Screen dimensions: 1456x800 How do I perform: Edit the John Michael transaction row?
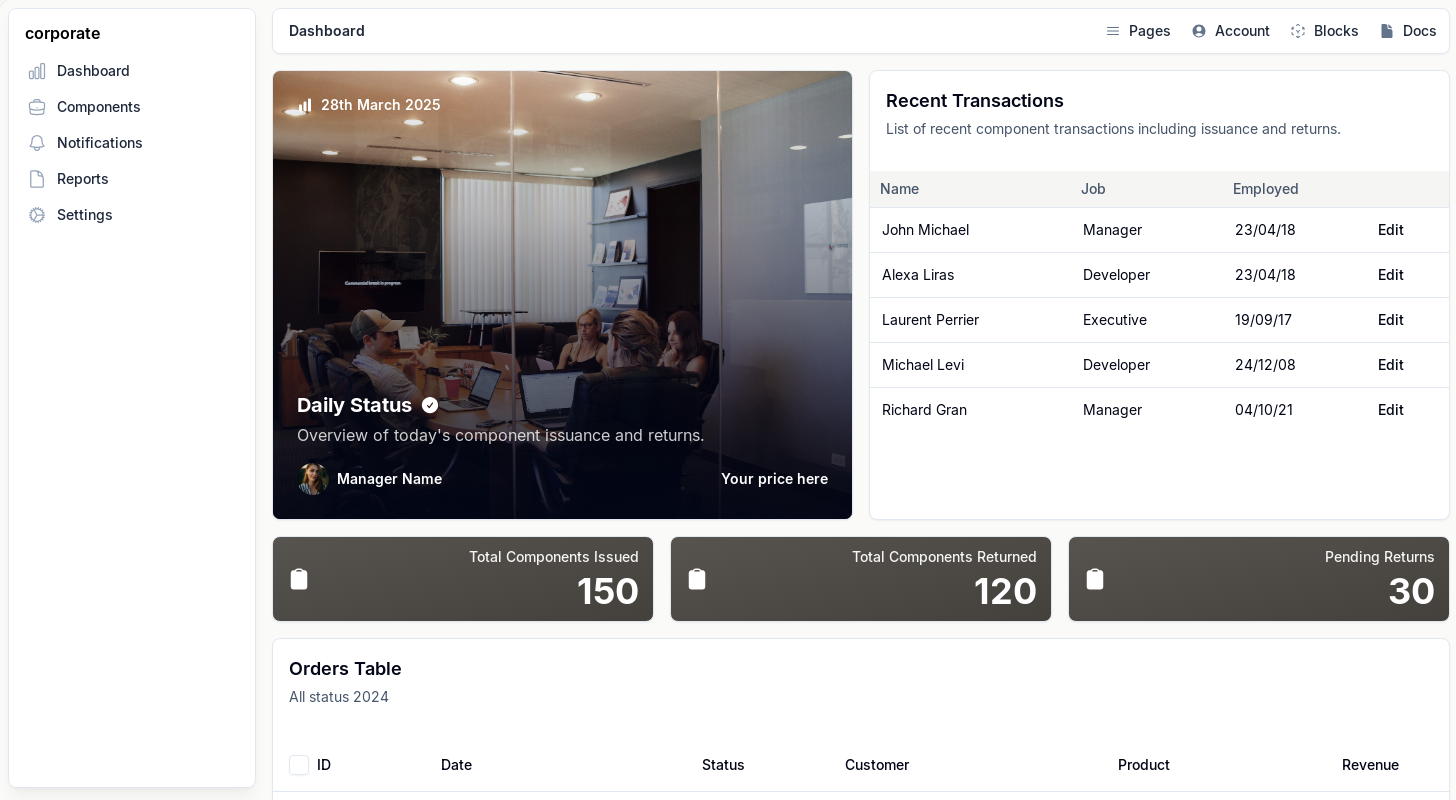pos(1390,230)
